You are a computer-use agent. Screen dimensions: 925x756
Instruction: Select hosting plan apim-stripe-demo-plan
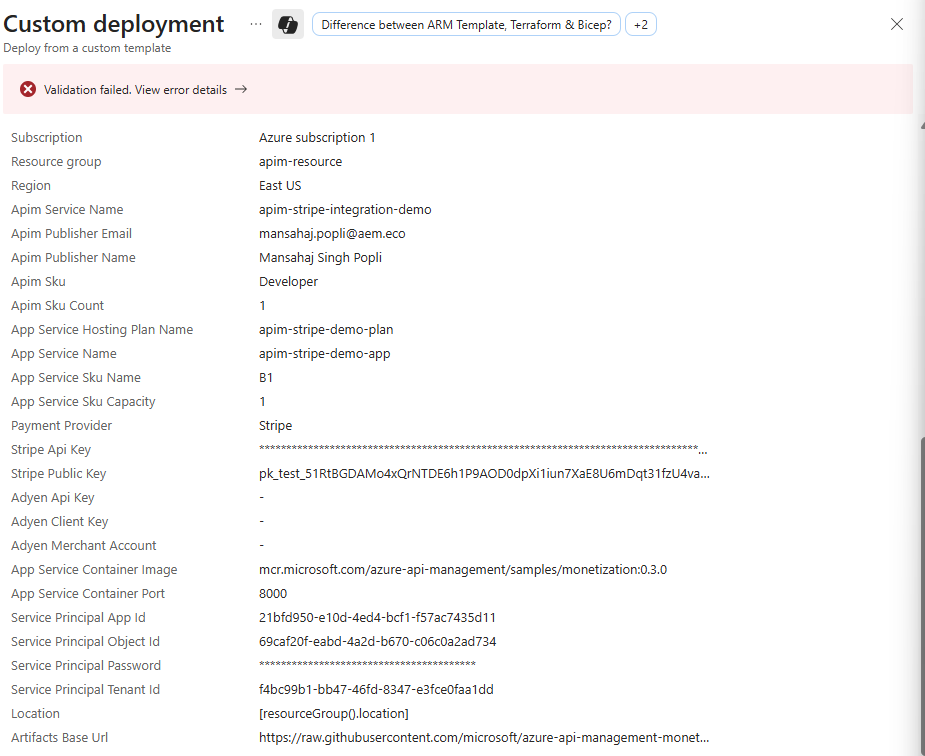pyautogui.click(x=326, y=330)
